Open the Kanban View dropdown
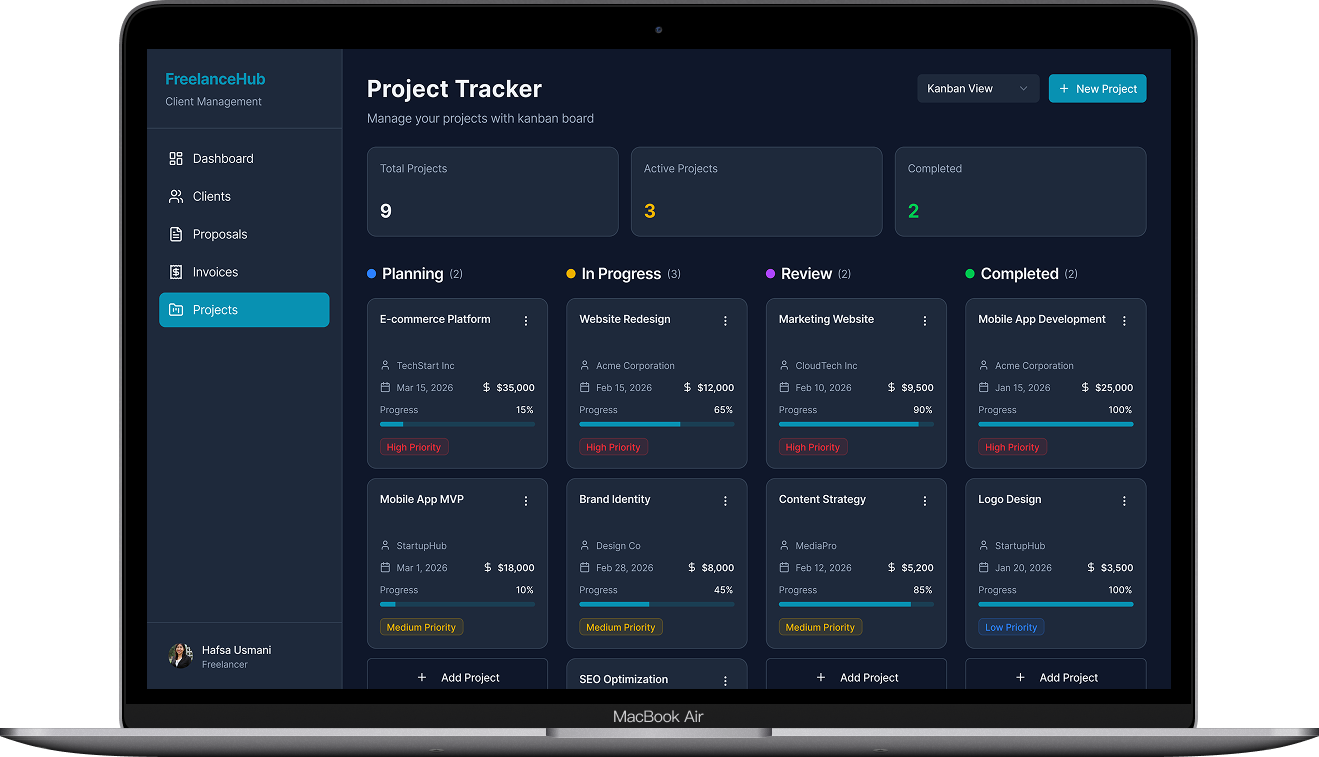Image resolution: width=1319 pixels, height=757 pixels. coord(977,88)
